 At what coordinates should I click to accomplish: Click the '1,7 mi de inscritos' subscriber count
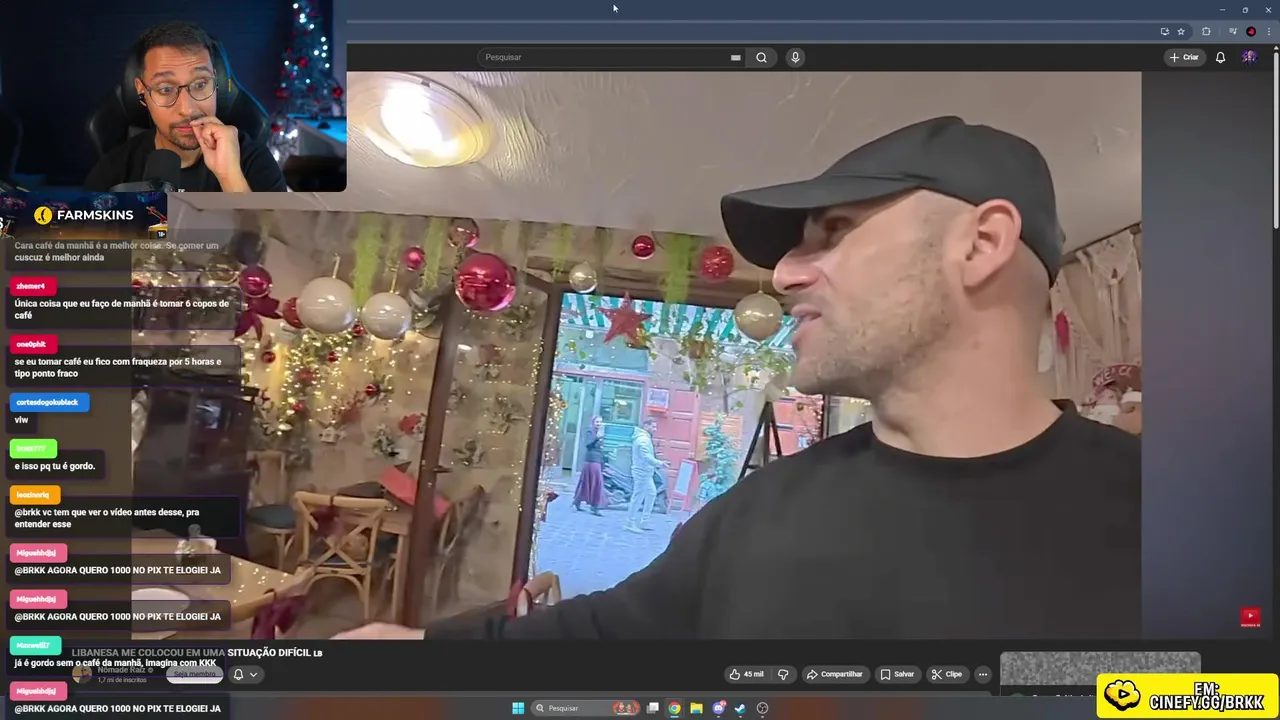coord(122,680)
